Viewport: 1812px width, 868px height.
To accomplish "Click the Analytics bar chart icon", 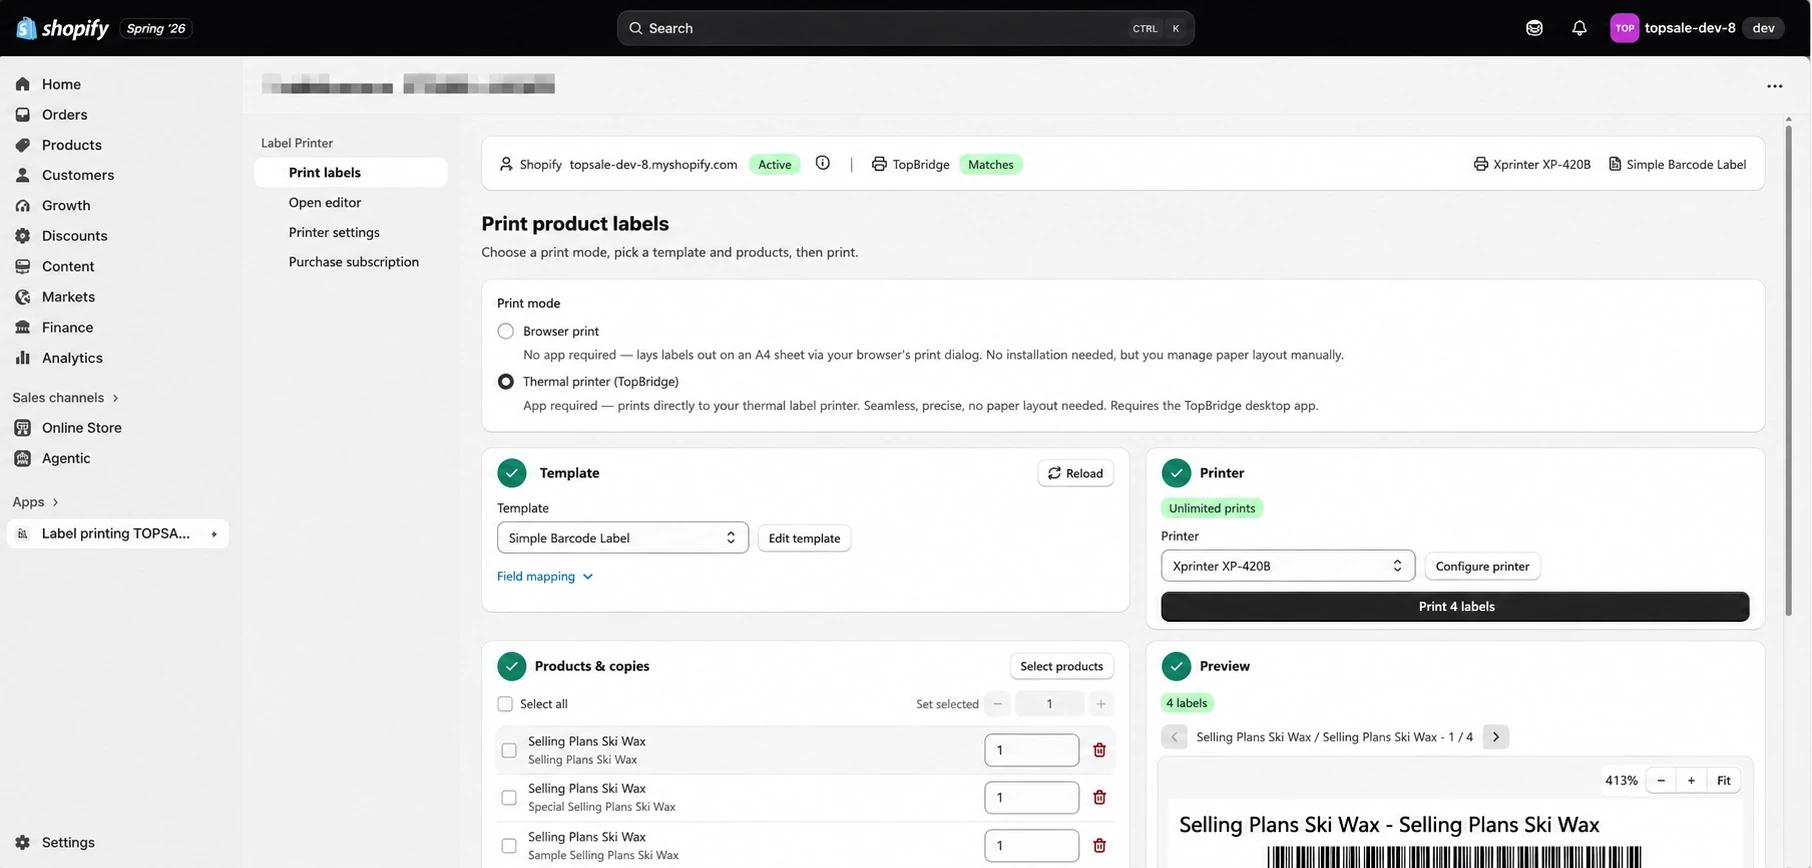I will [23, 358].
